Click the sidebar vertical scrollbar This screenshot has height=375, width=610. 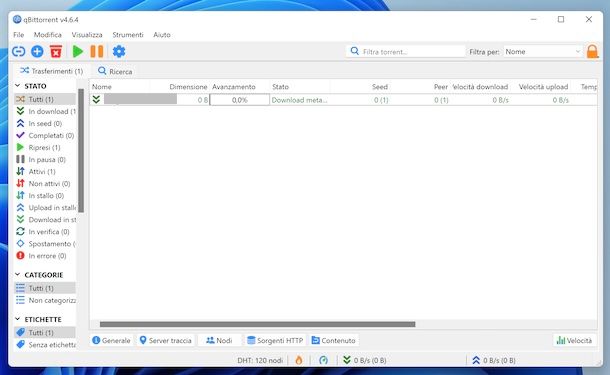(x=81, y=151)
